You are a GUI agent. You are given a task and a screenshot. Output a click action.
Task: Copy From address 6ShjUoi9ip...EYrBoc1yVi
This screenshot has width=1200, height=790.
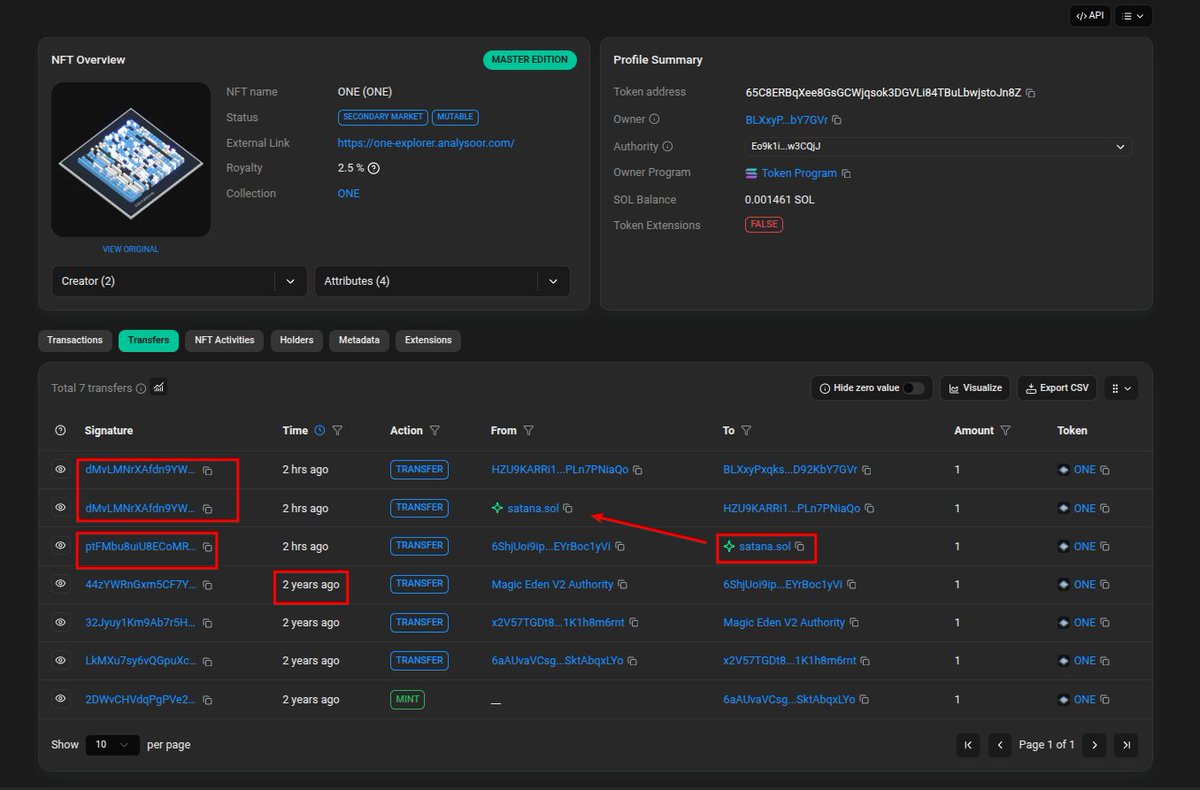620,547
